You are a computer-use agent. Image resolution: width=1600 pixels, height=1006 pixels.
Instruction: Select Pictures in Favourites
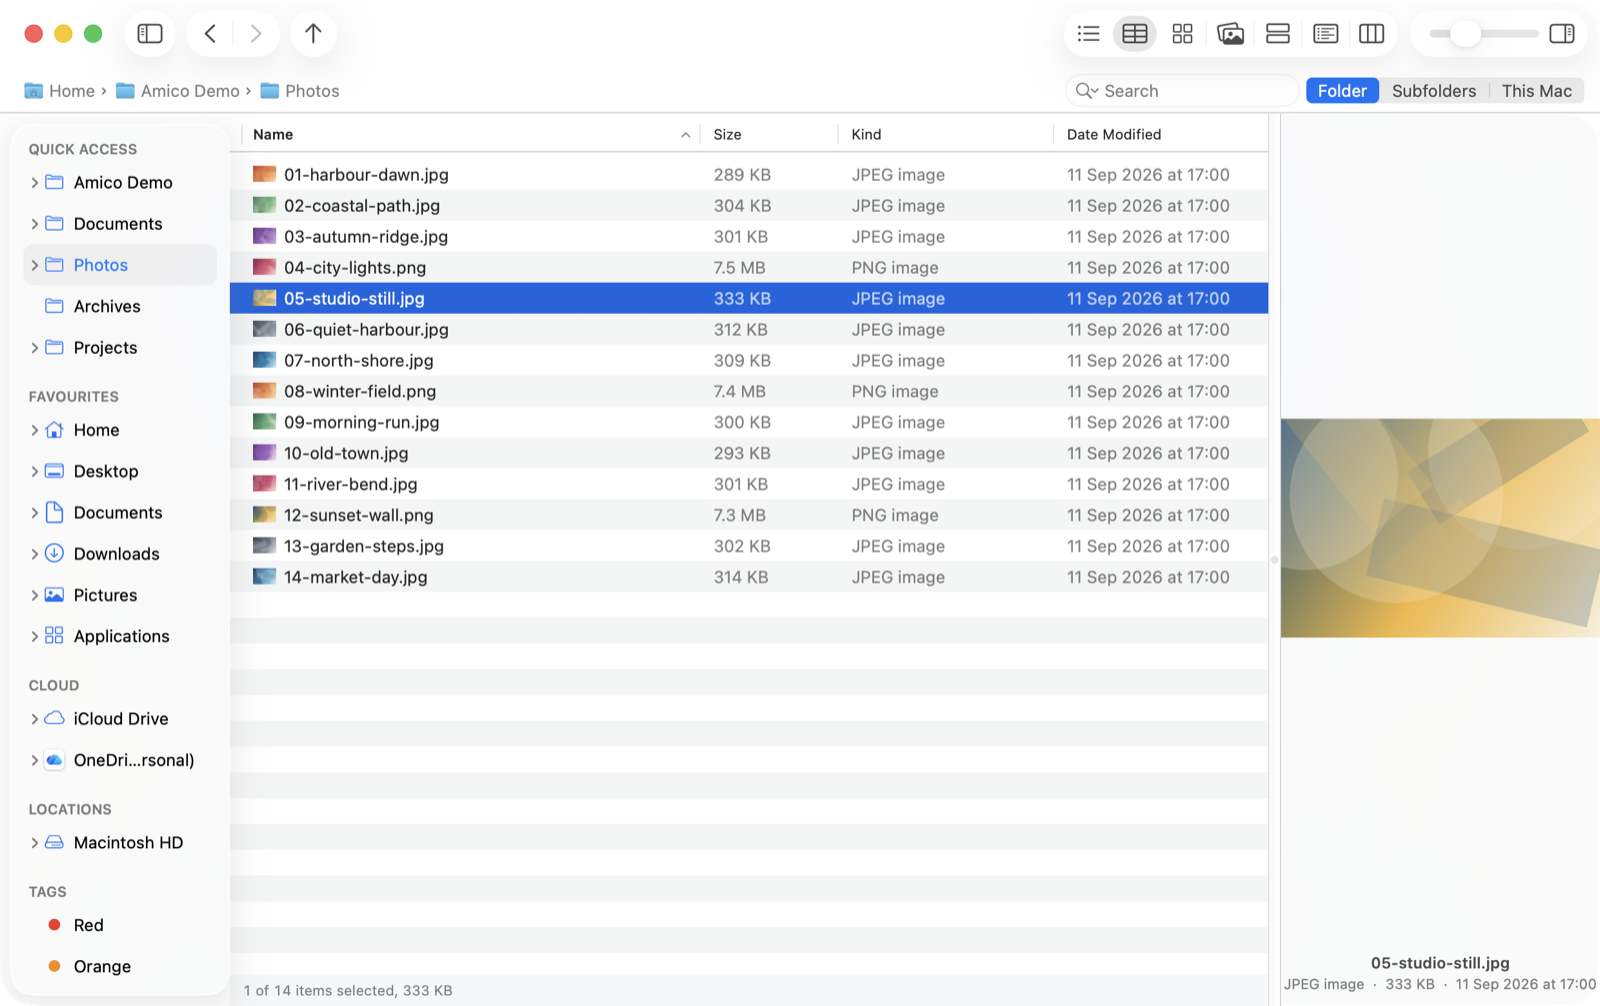(120, 595)
